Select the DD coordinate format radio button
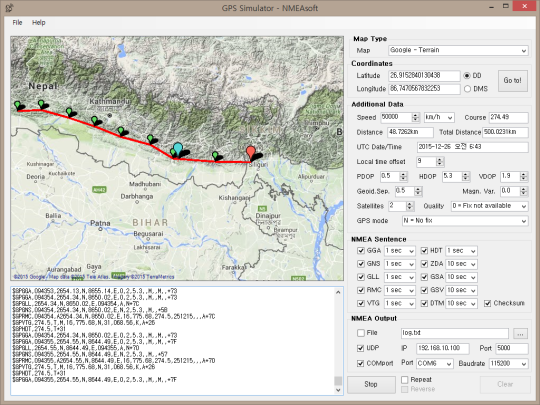Viewport: 540px width, 405px height. (467, 76)
